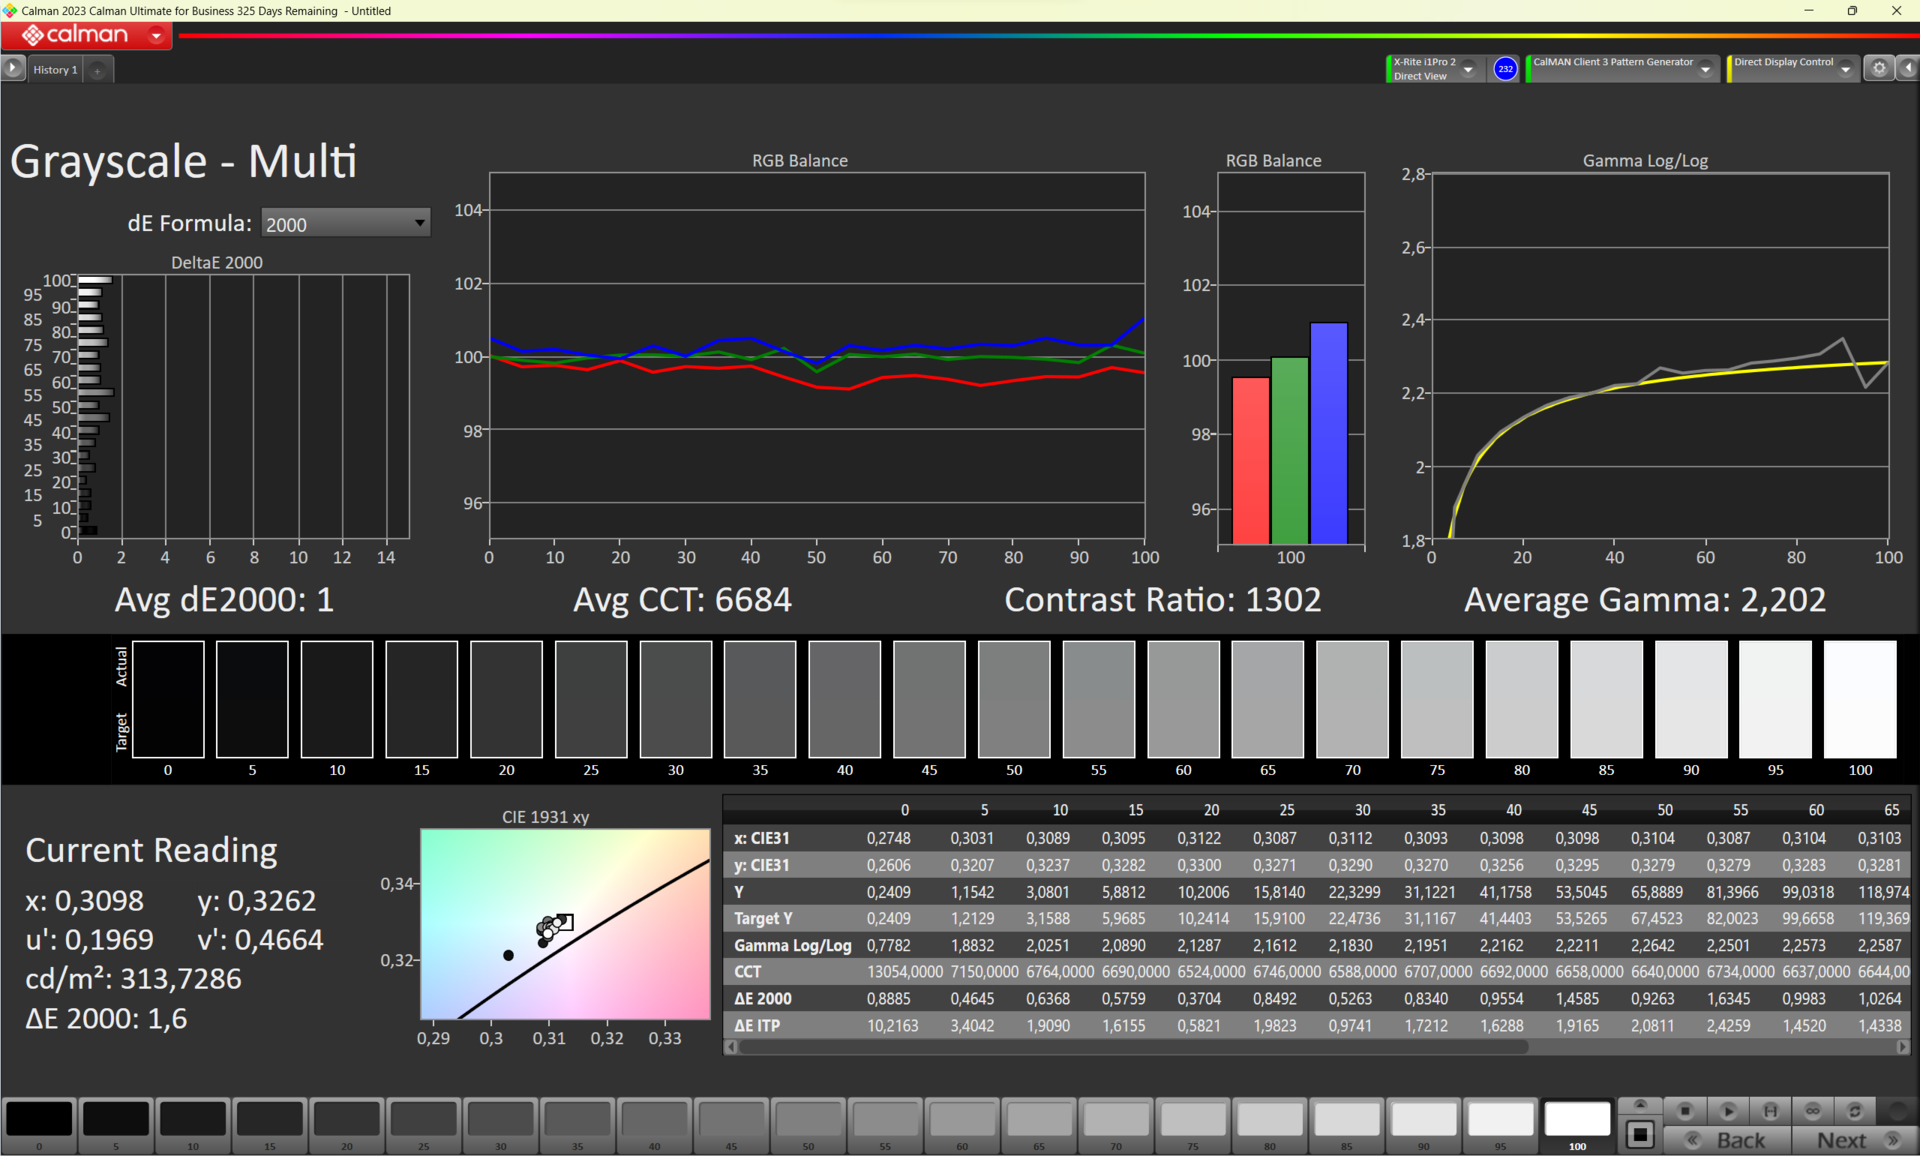Open the dE Formula dropdown
1920x1156 pixels.
click(x=345, y=224)
